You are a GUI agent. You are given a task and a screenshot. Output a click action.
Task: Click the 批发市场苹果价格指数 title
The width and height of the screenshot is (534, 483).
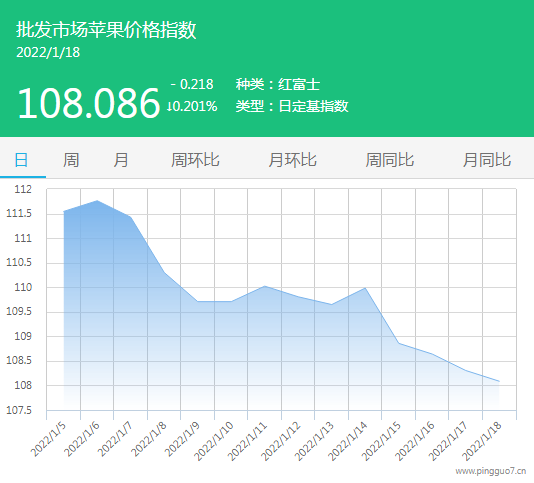[106, 30]
